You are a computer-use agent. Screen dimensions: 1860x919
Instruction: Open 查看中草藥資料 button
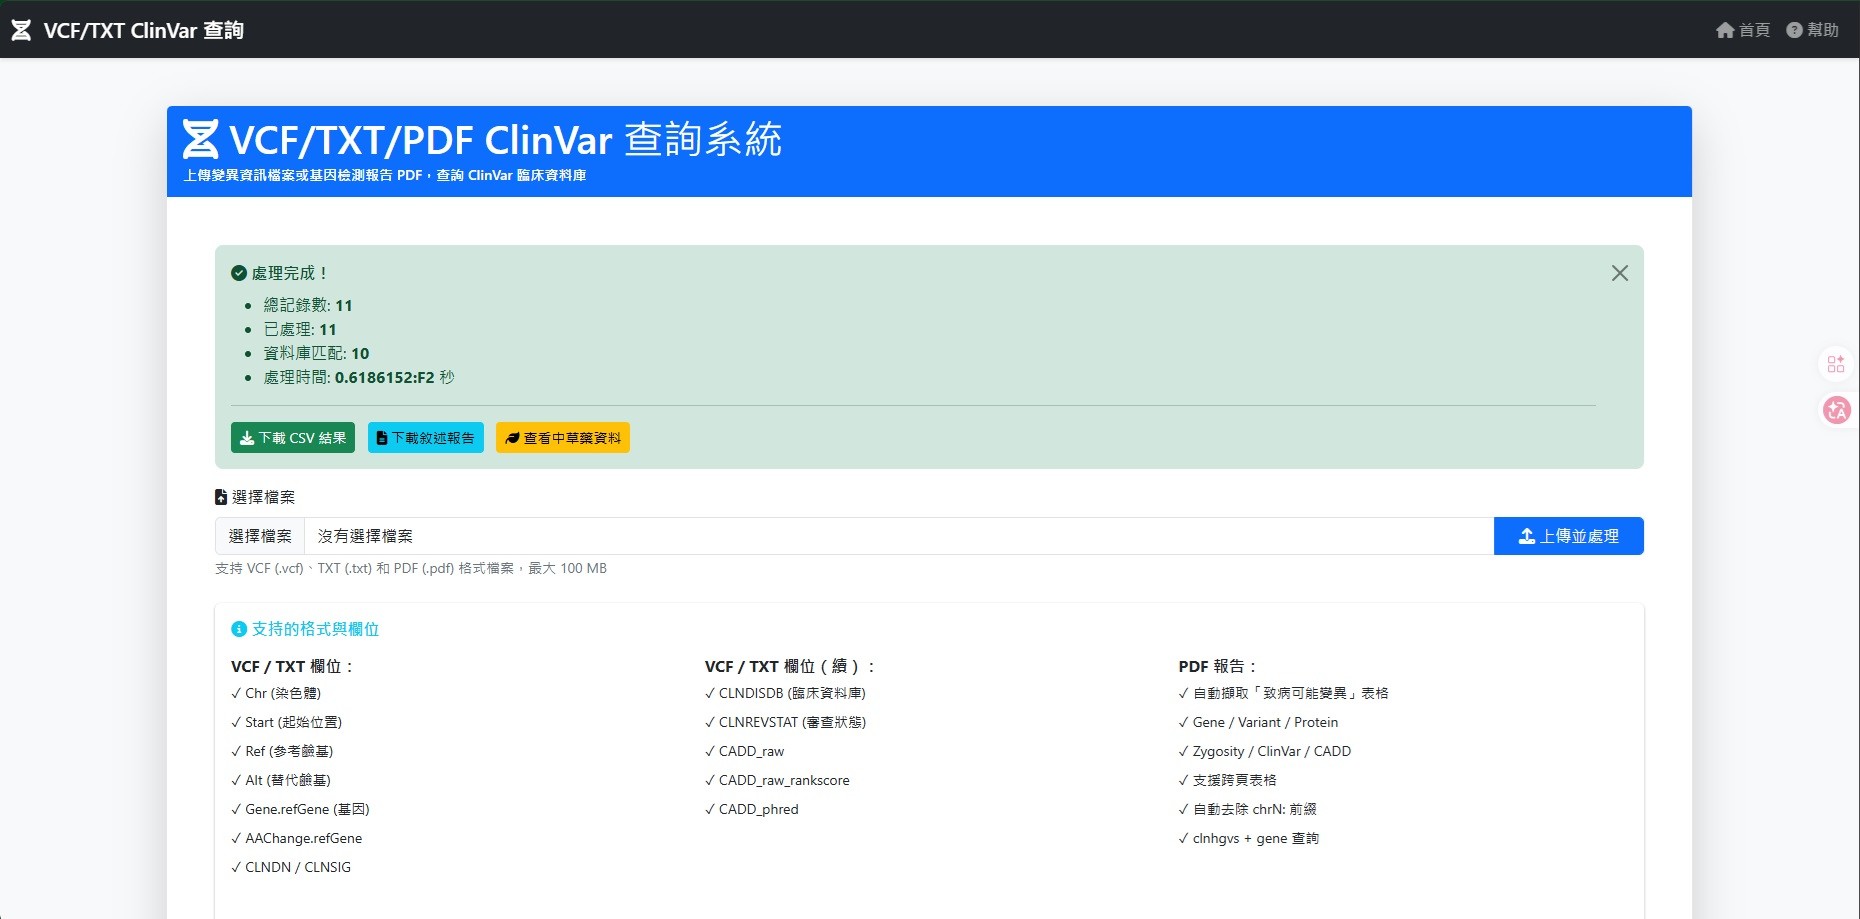563,438
